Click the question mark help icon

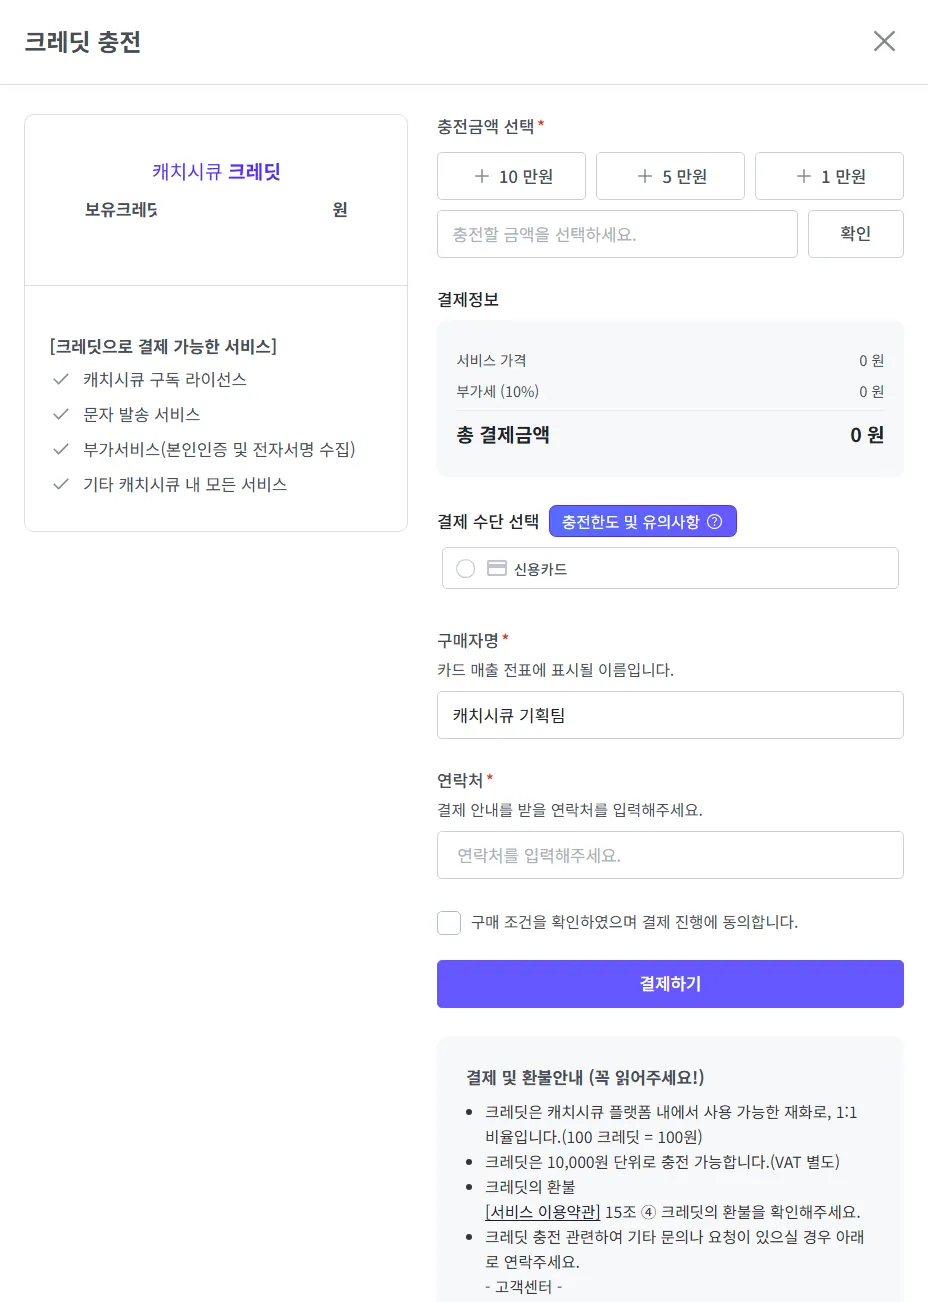click(x=714, y=521)
